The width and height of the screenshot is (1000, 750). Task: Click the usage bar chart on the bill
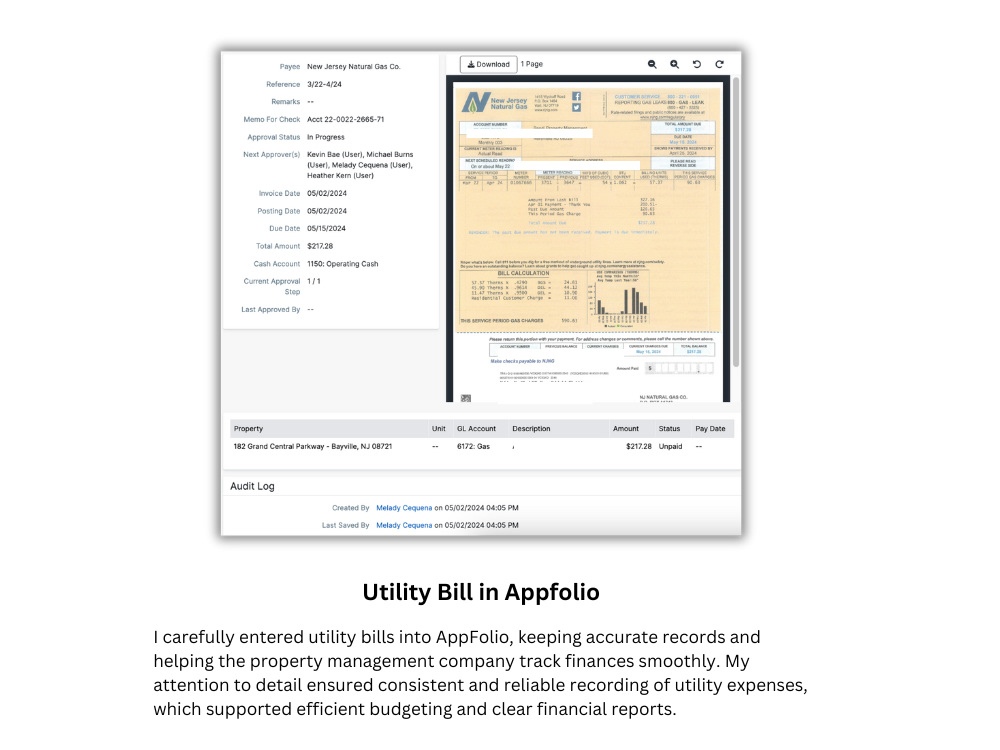pos(621,298)
